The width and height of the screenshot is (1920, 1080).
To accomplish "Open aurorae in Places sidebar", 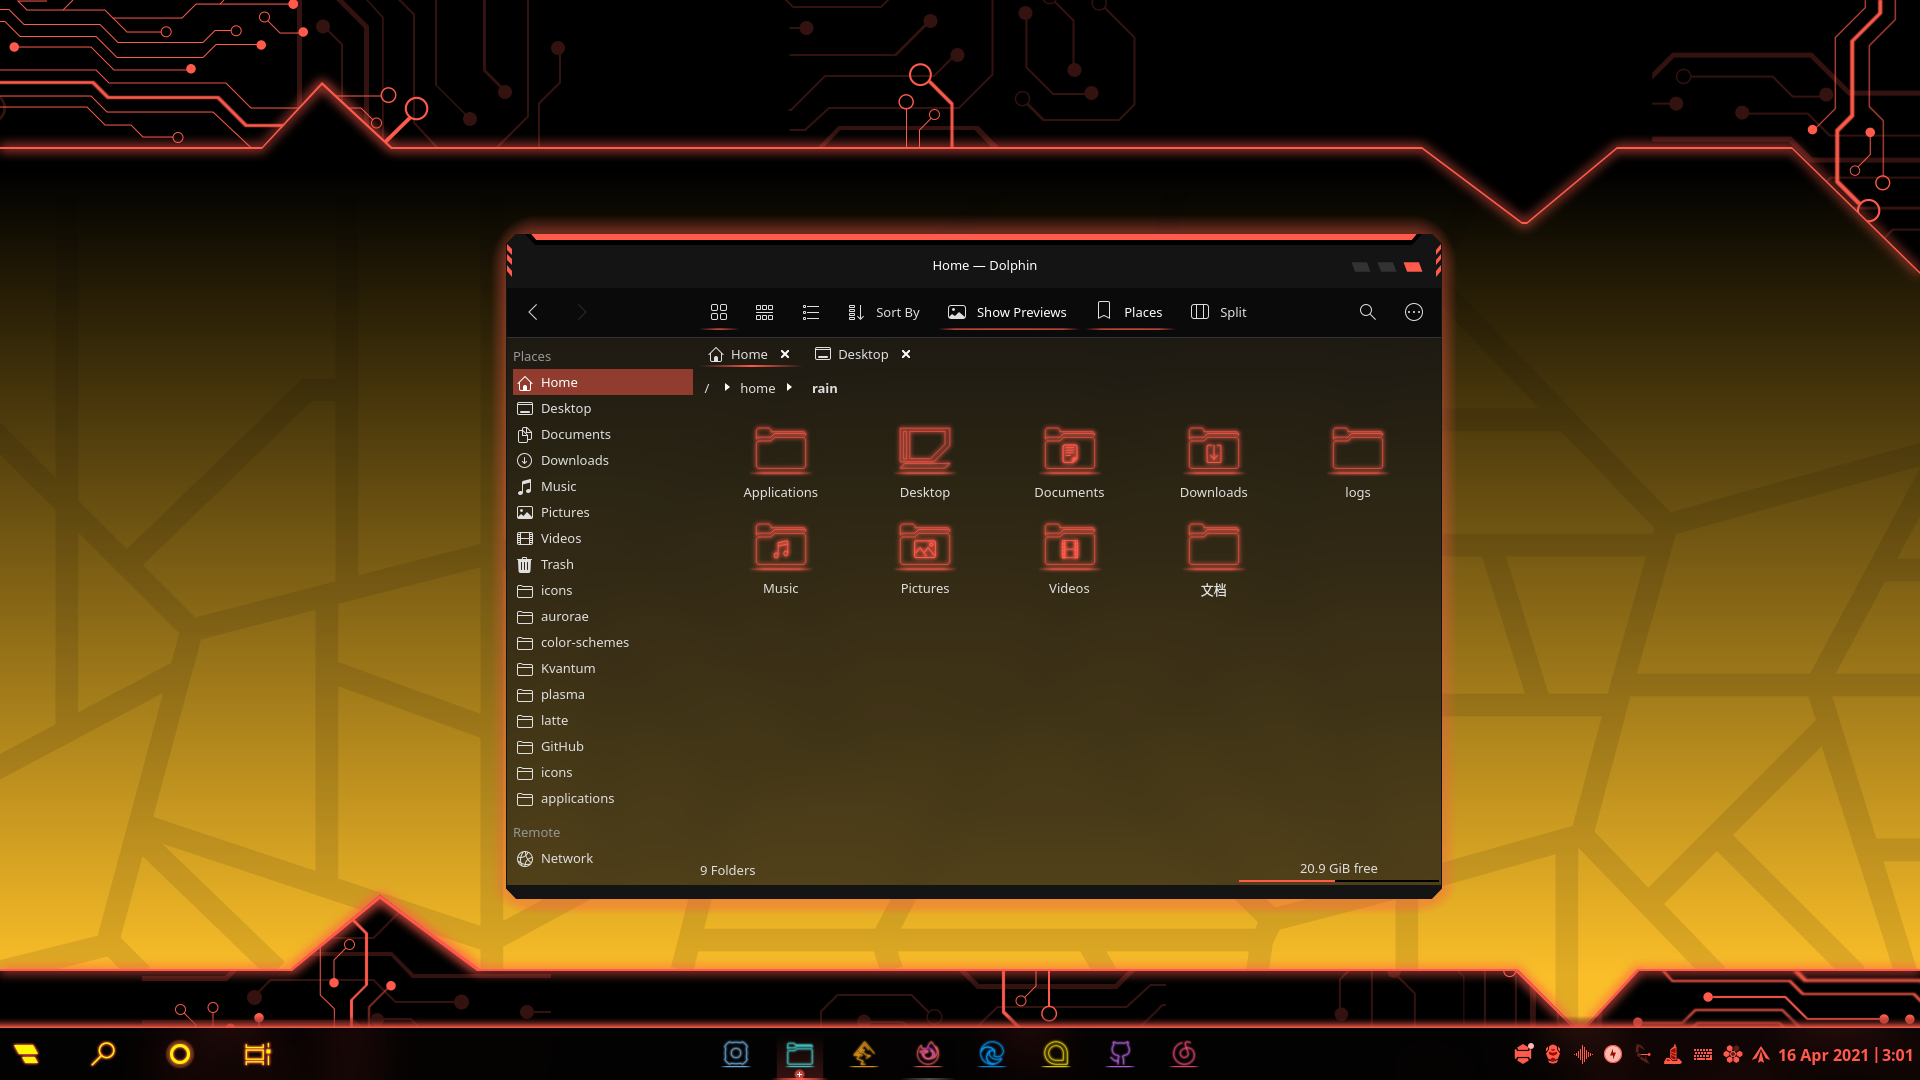I will coord(603,616).
